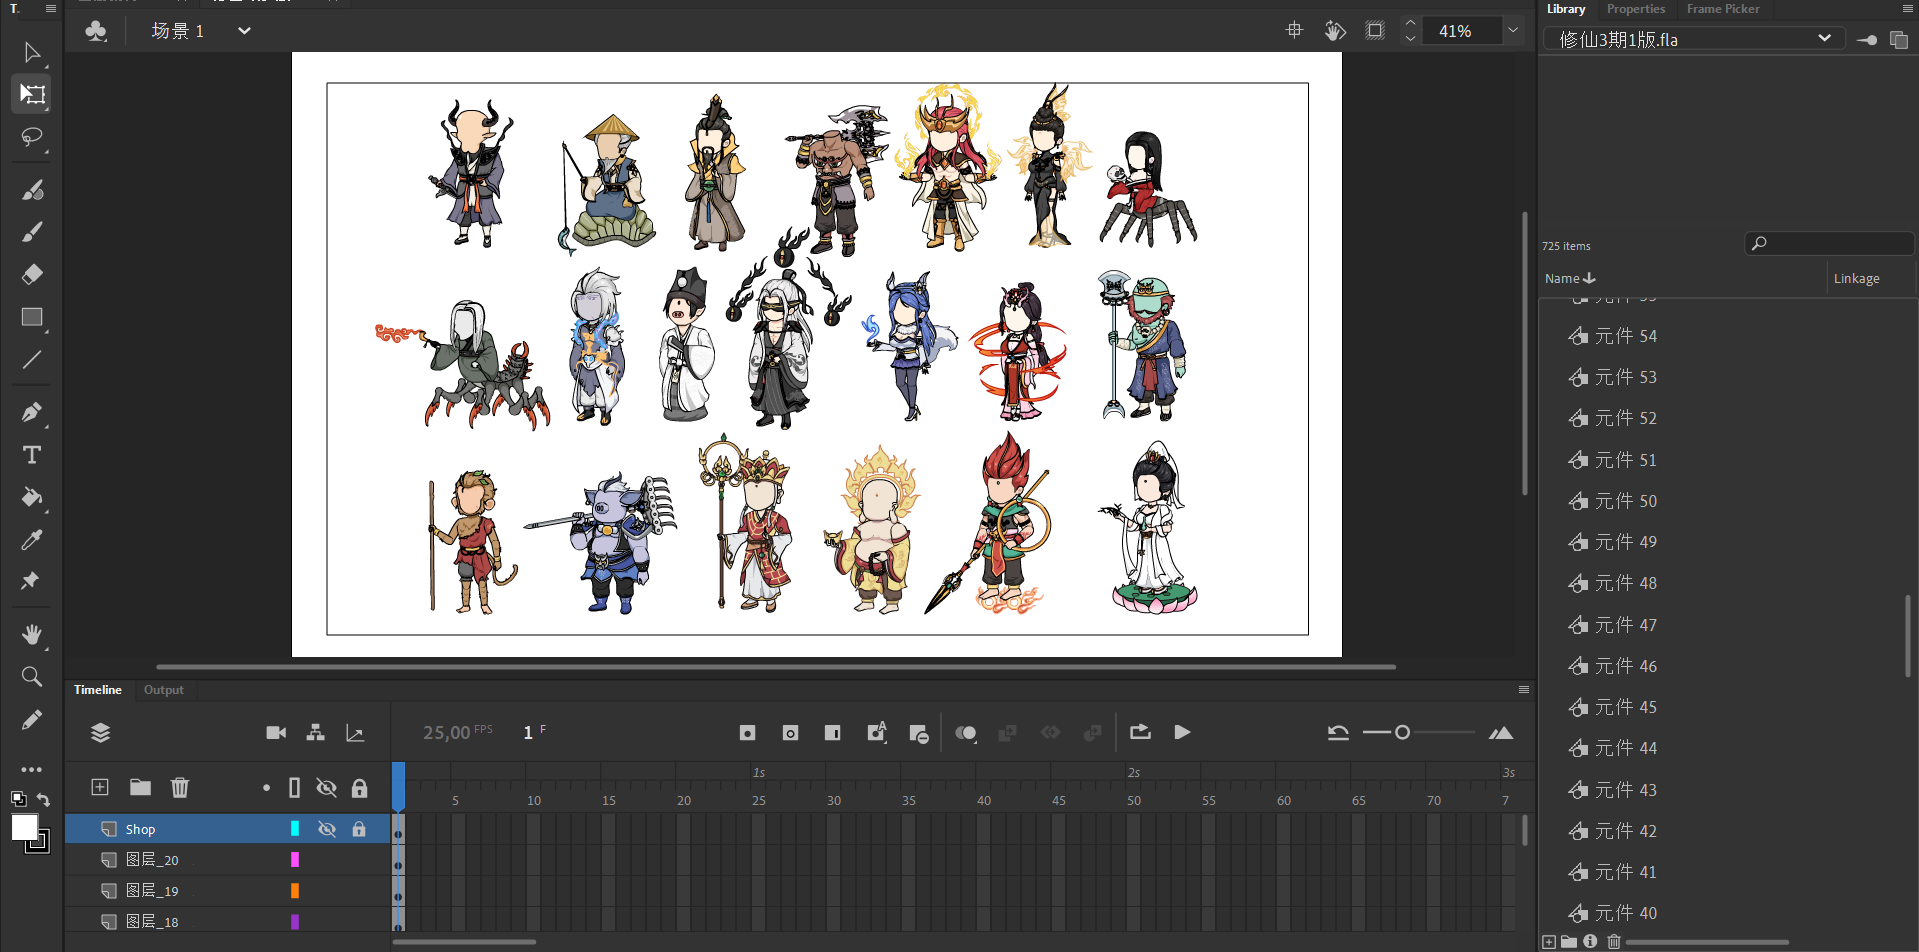Click the Add Camera icon in timeline
The height and width of the screenshot is (952, 1919).
click(x=276, y=733)
